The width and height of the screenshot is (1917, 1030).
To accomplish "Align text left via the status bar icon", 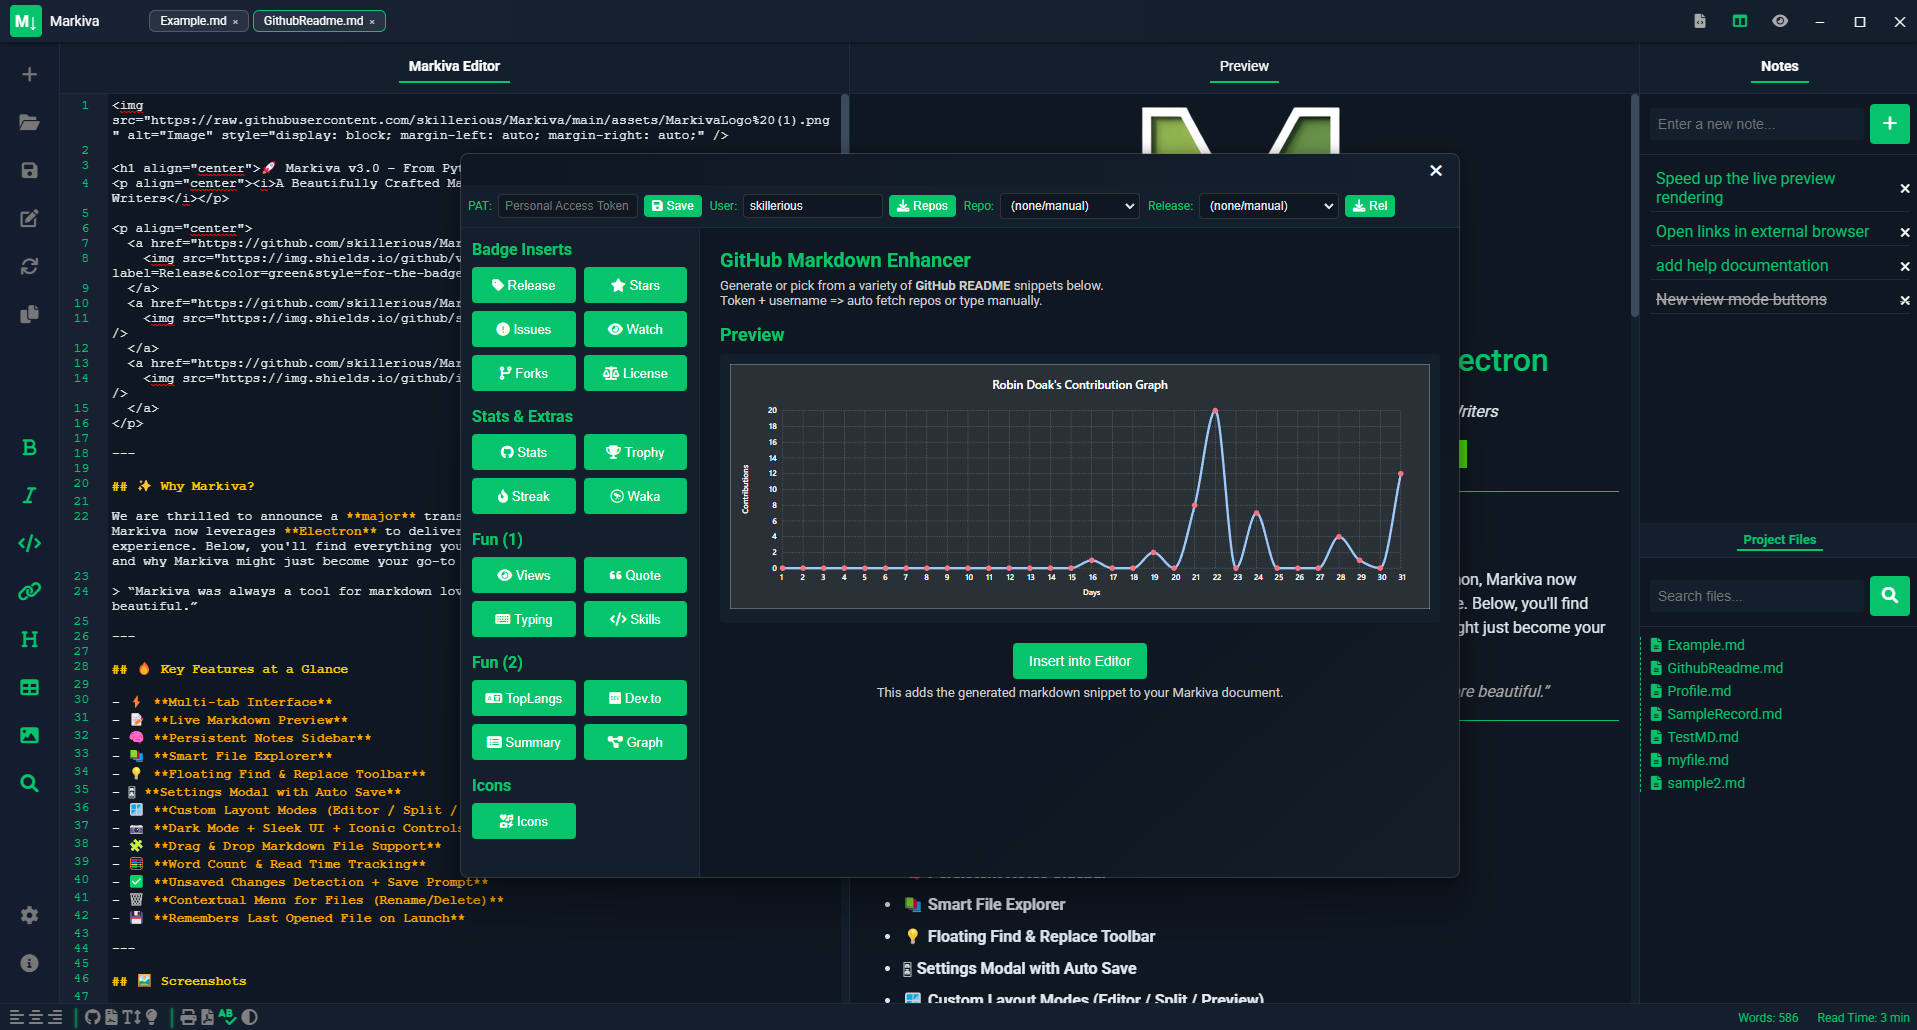I will point(16,1017).
